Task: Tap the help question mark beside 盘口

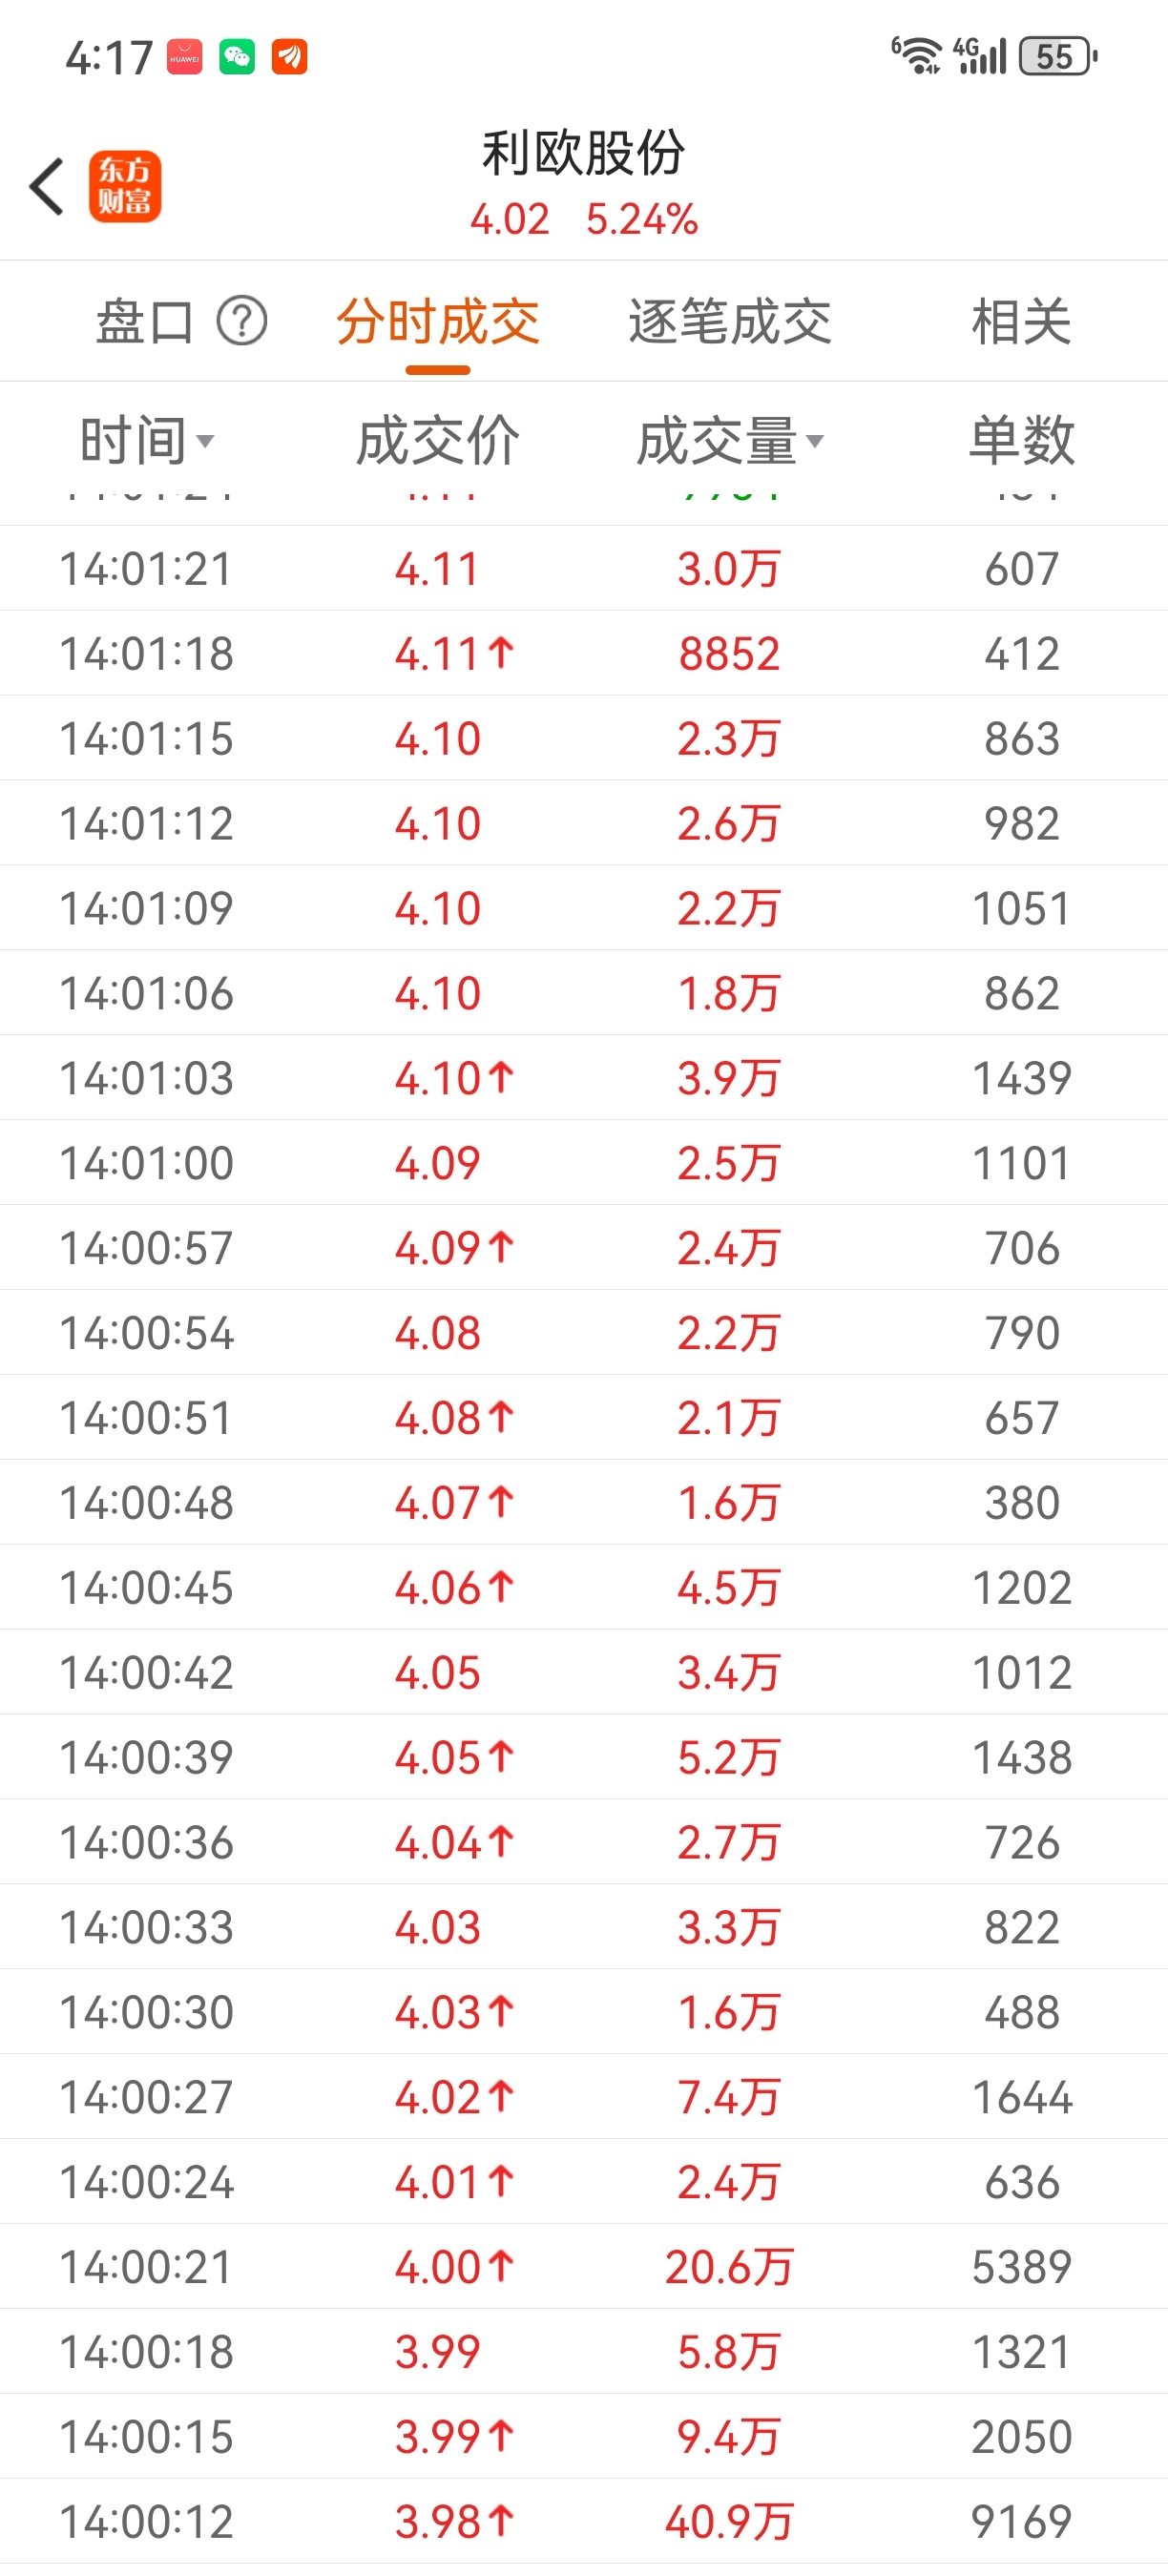Action: click(242, 322)
